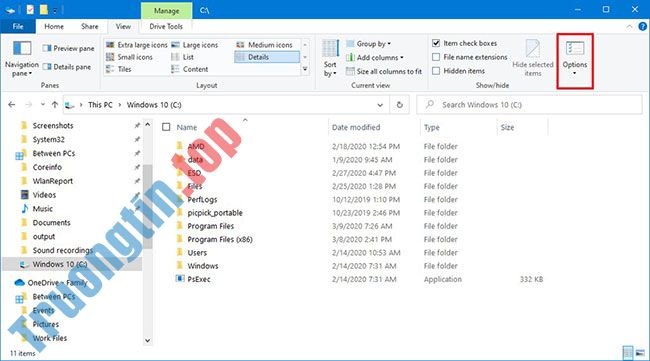Image resolution: width=650 pixels, height=361 pixels.
Task: Click the Properties quick access icon
Action: 30,9
